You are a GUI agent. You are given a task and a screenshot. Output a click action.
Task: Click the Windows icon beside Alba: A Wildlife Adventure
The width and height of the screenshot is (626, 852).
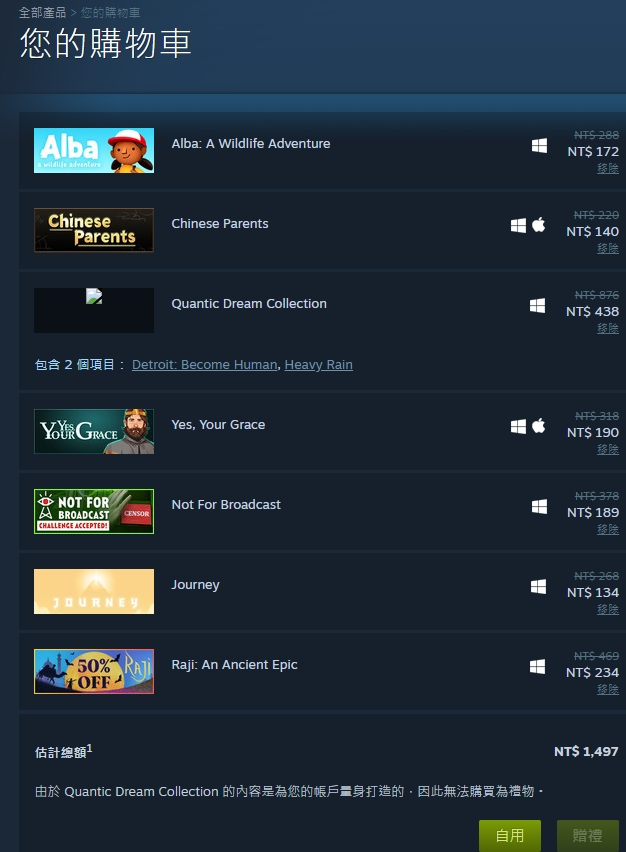click(539, 146)
